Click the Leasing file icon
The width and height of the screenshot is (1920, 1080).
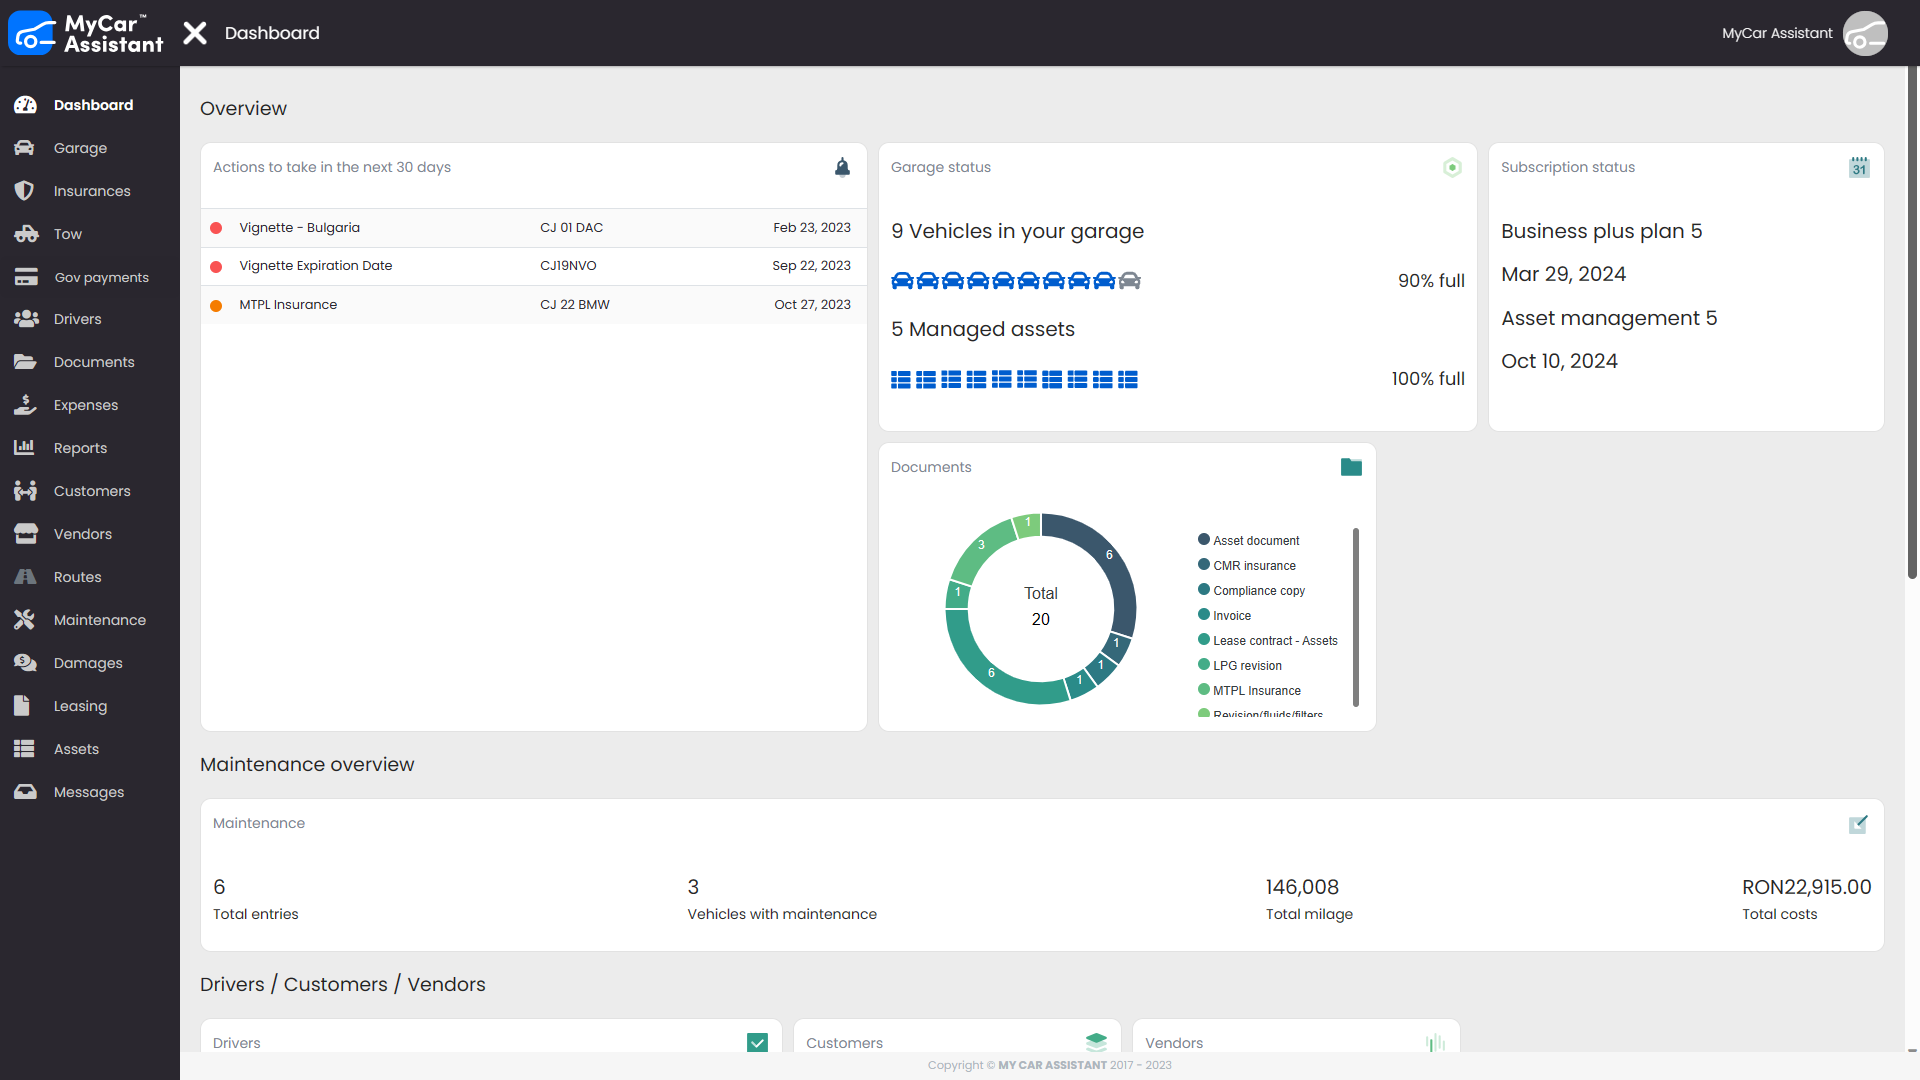point(22,706)
